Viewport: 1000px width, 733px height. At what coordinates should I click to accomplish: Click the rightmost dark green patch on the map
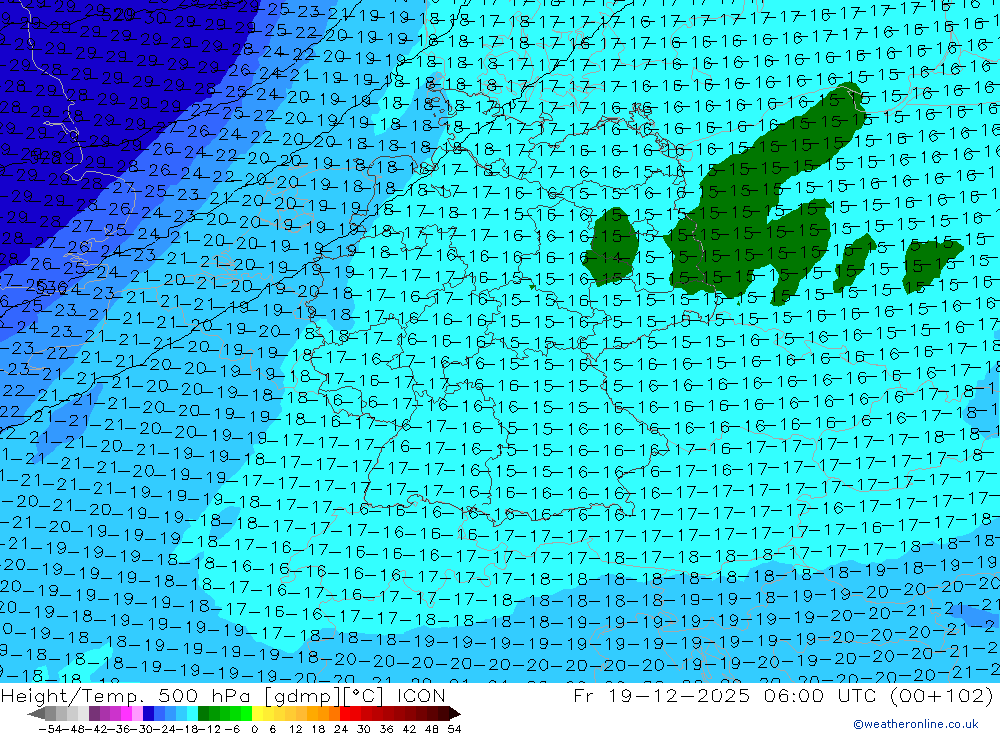pyautogui.click(x=928, y=260)
